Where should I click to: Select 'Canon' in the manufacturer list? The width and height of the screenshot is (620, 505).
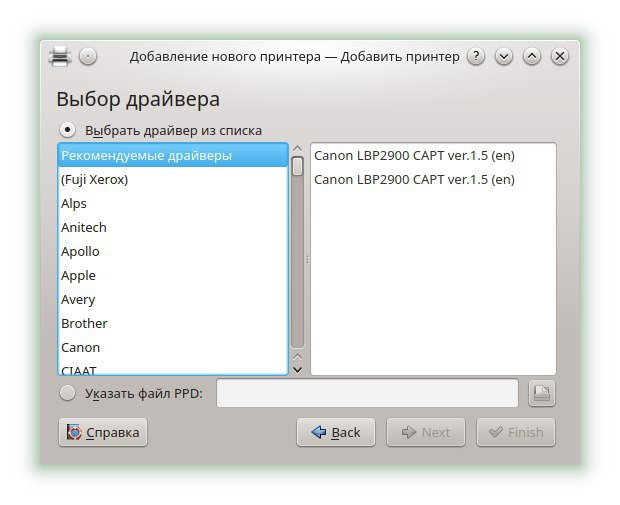tap(173, 347)
